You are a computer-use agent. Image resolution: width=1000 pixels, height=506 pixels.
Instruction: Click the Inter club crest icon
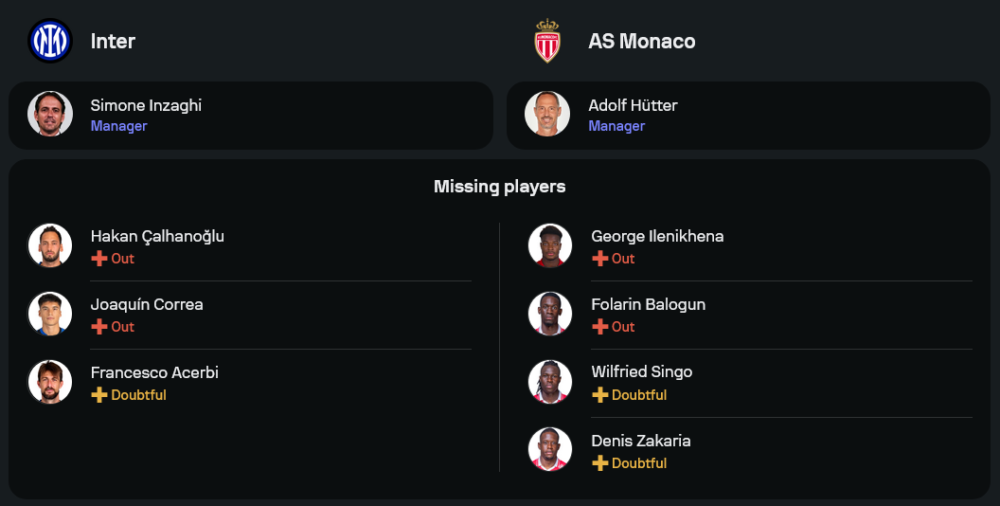(49, 41)
